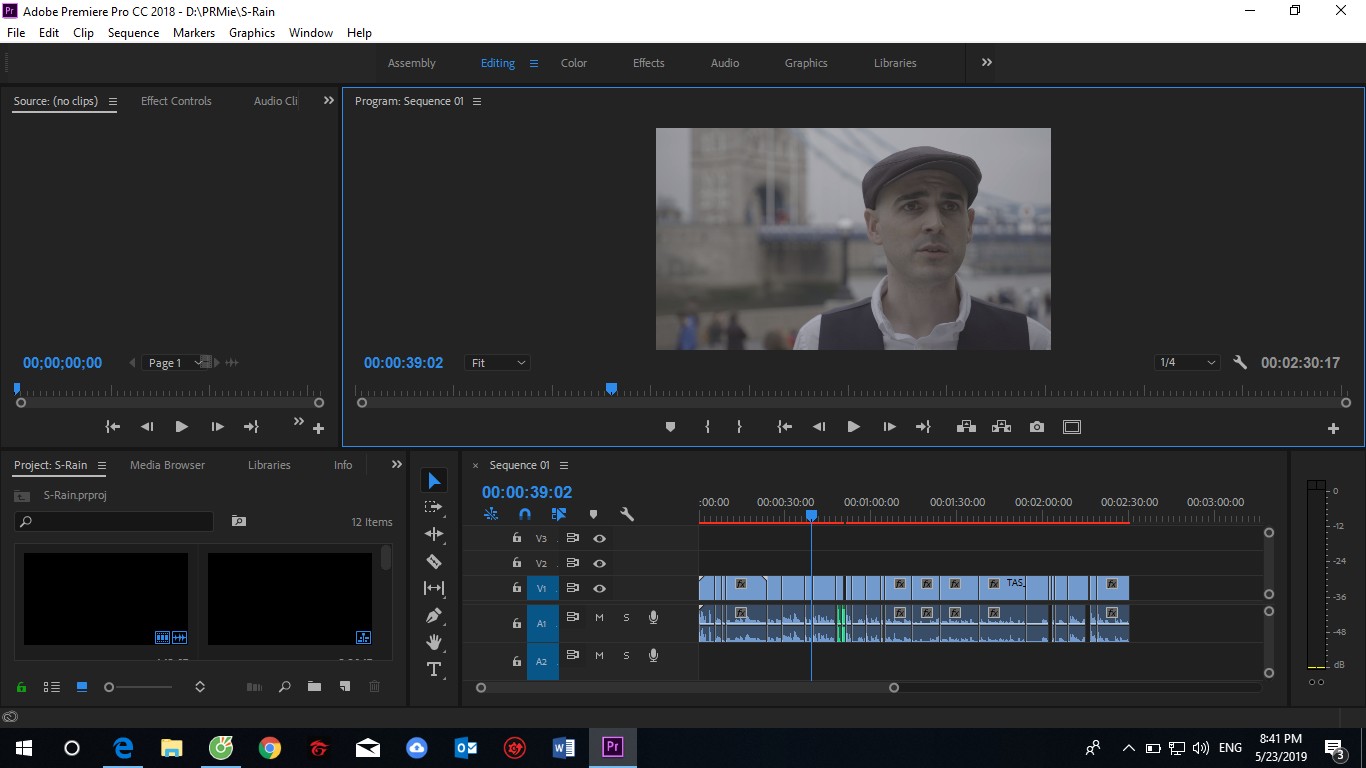
Task: Select the Type tool
Action: pyautogui.click(x=434, y=669)
